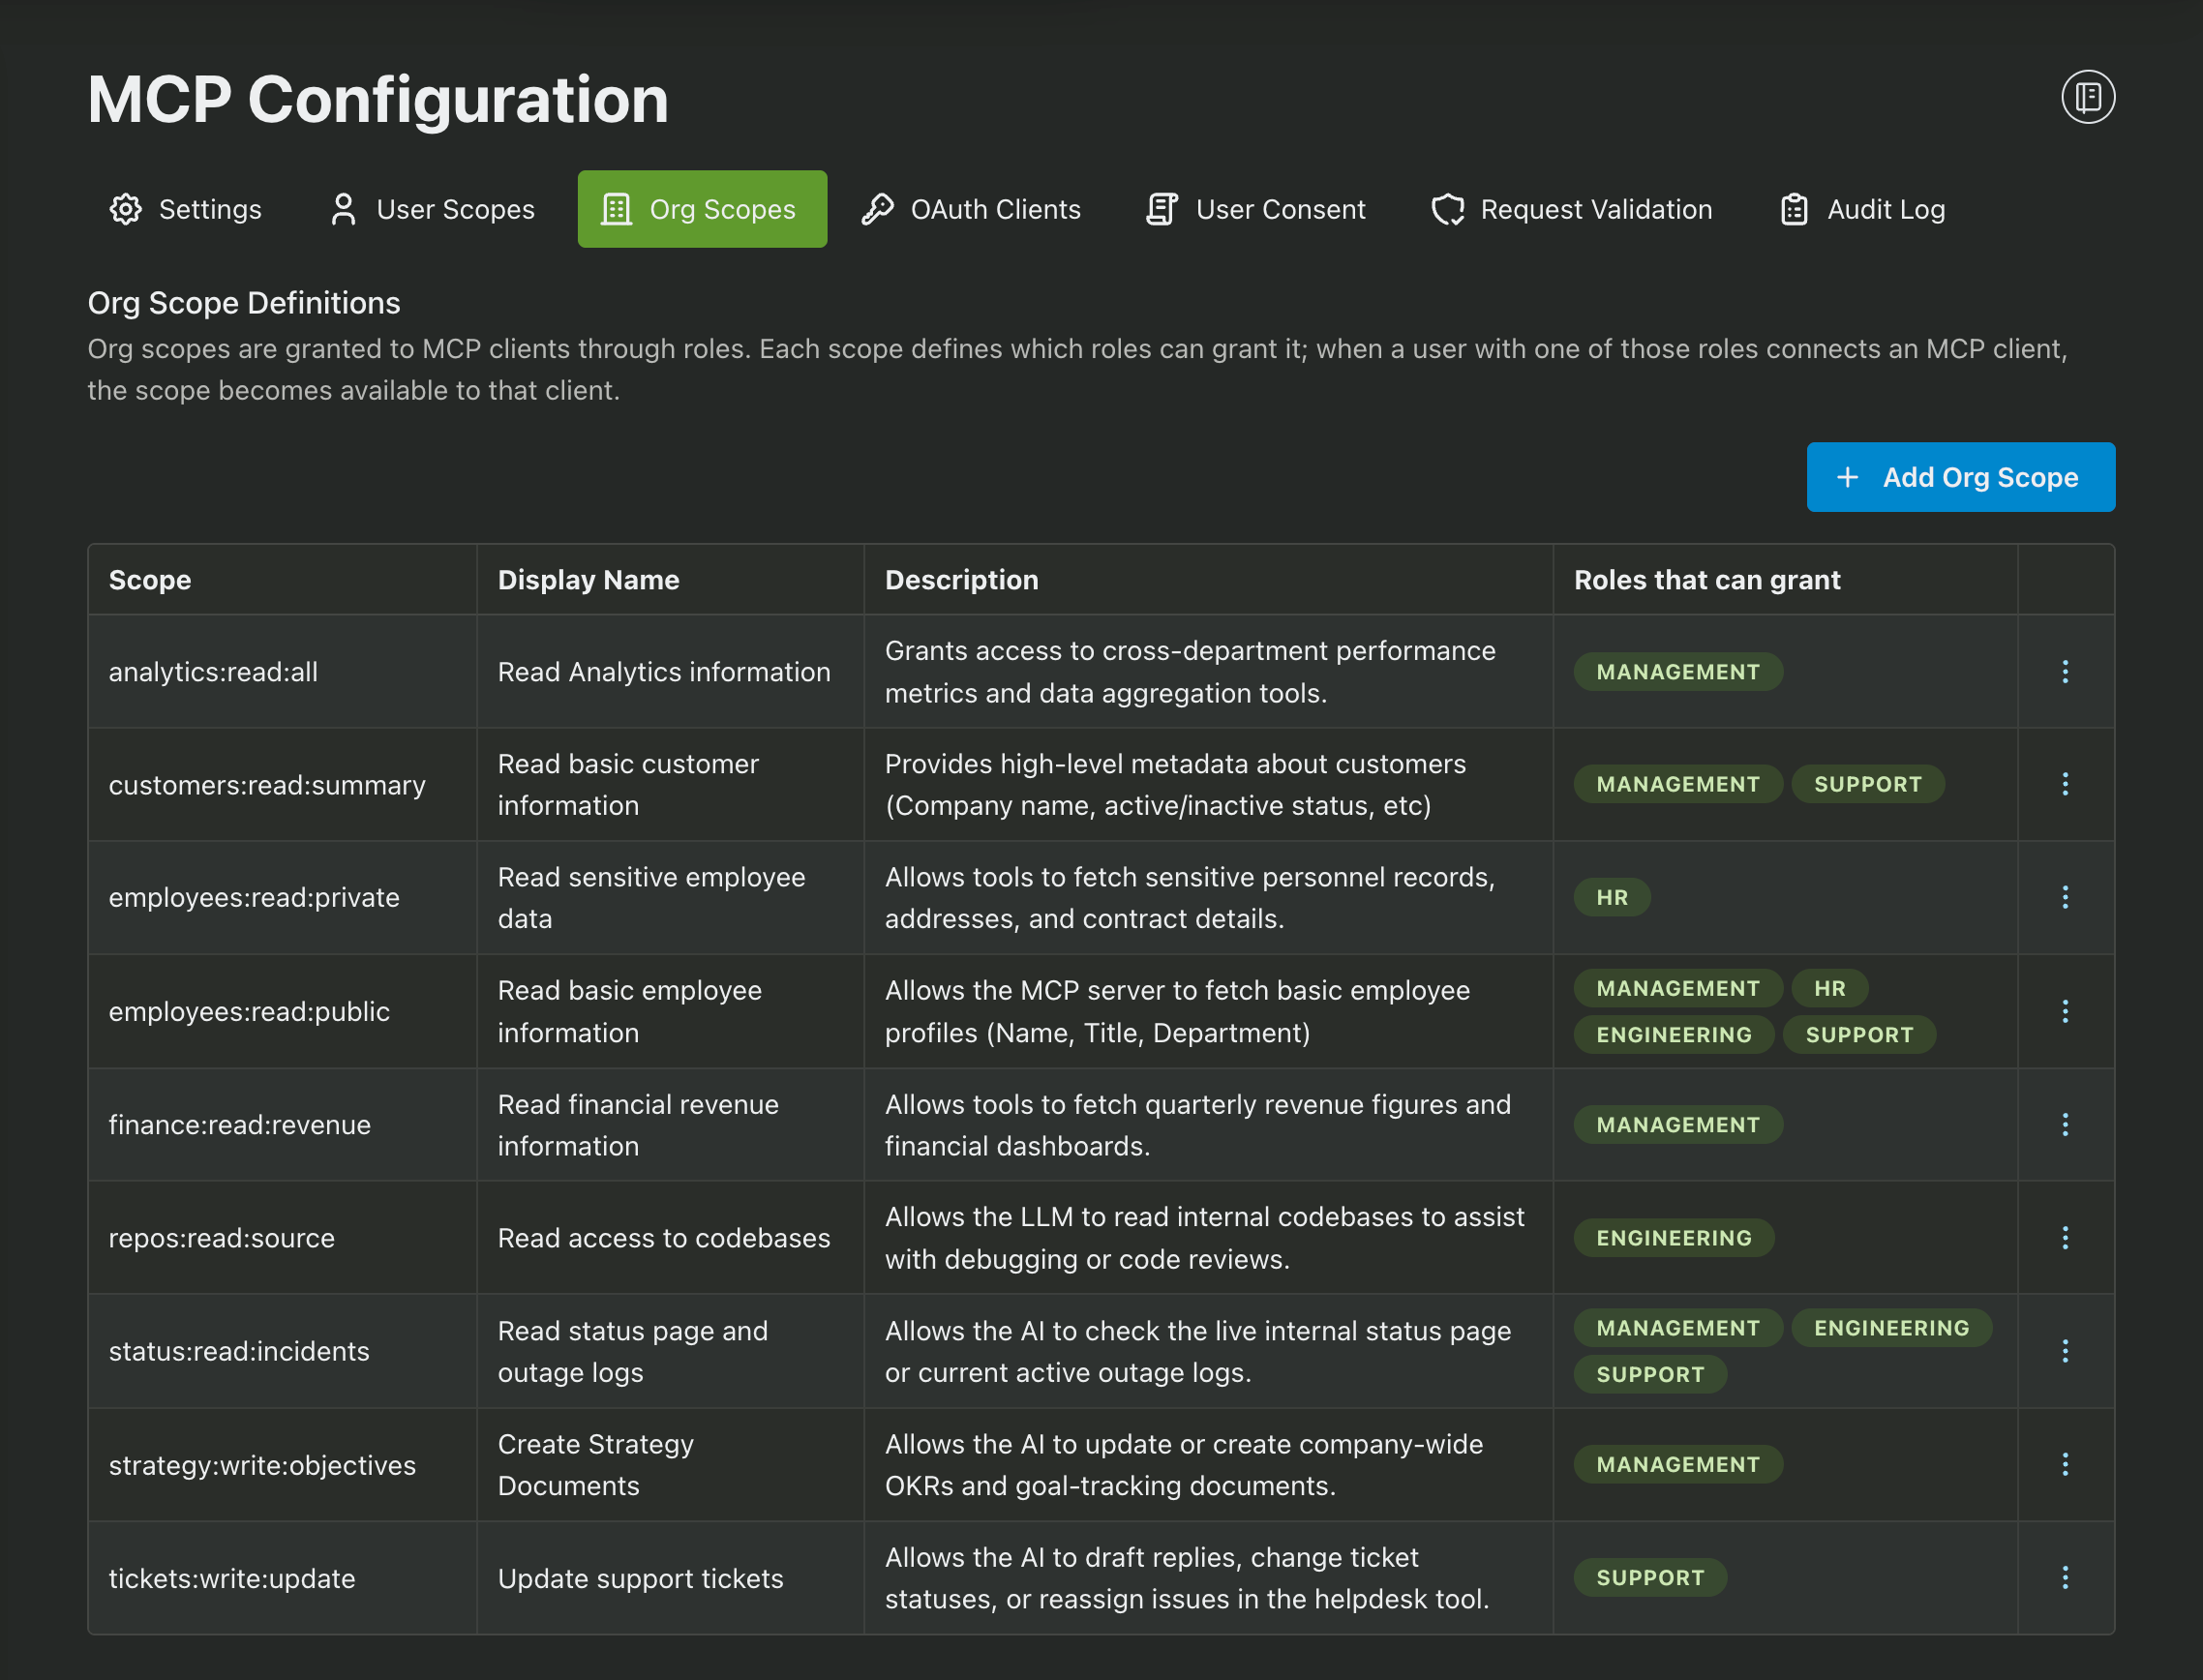Open the Audit Log tab
This screenshot has width=2203, height=1680.
click(1862, 209)
